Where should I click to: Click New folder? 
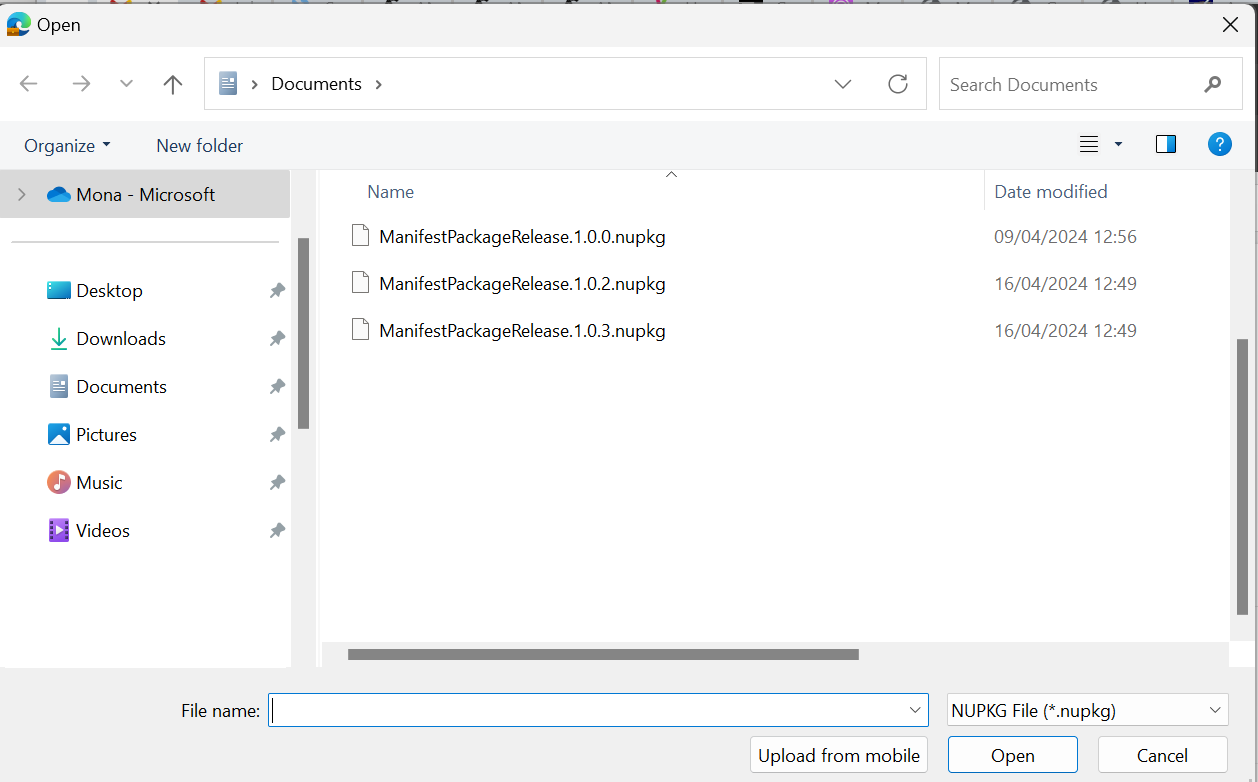tap(199, 145)
